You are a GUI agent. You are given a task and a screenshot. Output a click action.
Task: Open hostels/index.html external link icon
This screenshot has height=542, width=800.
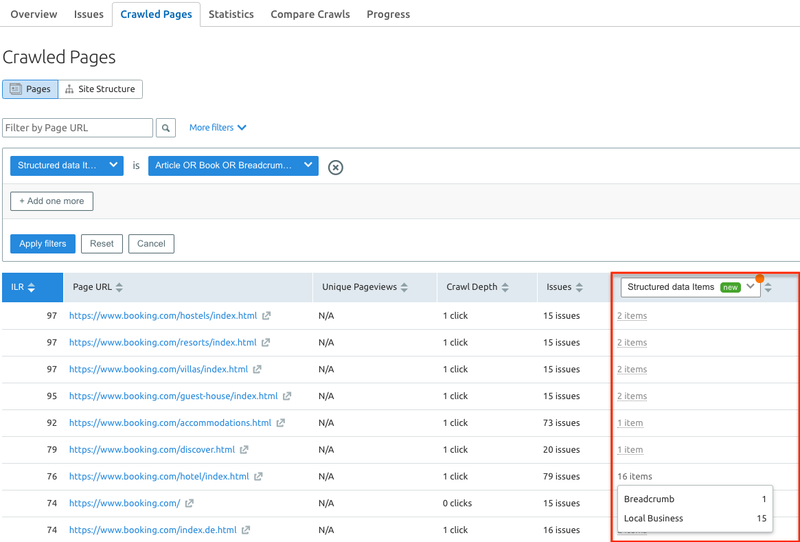[266, 316]
